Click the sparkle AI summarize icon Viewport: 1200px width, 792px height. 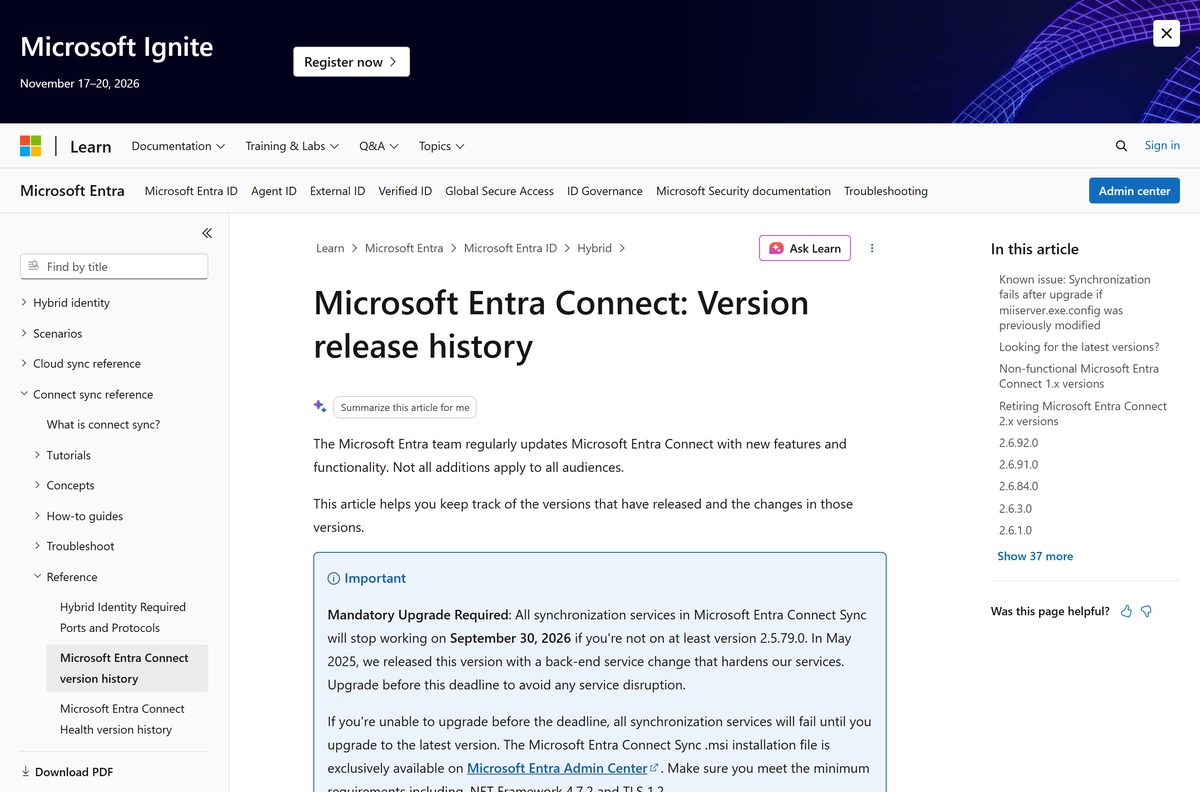pos(320,406)
